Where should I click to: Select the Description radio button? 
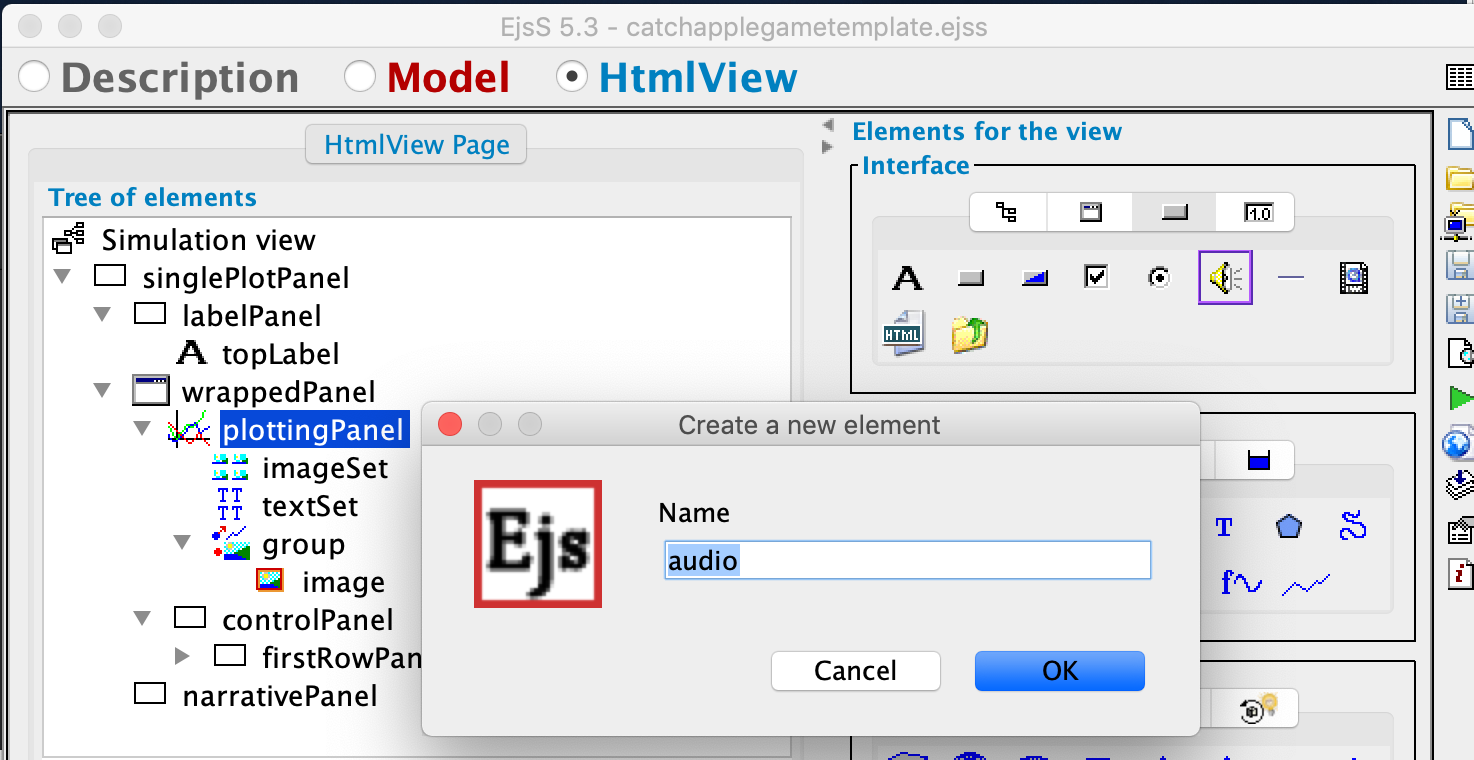pos(33,77)
